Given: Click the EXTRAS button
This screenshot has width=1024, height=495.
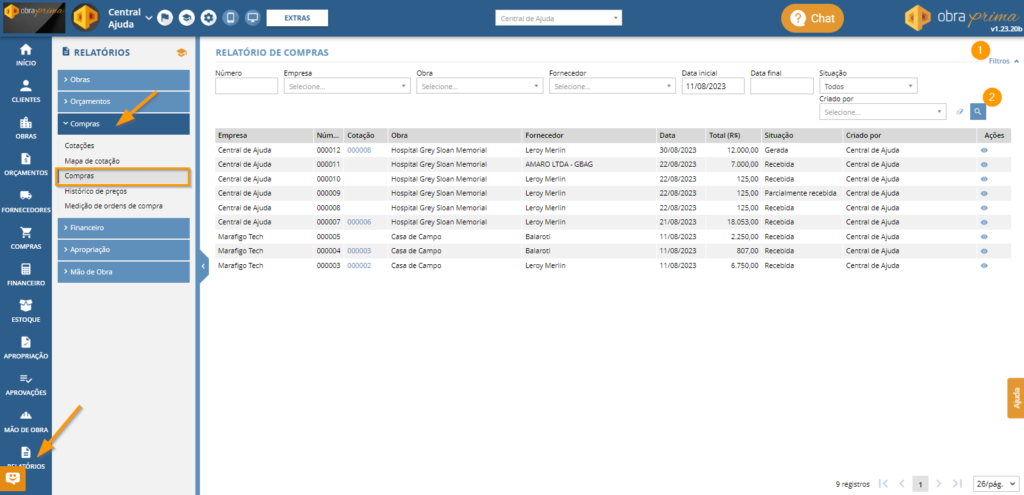Looking at the screenshot, I should click(297, 18).
